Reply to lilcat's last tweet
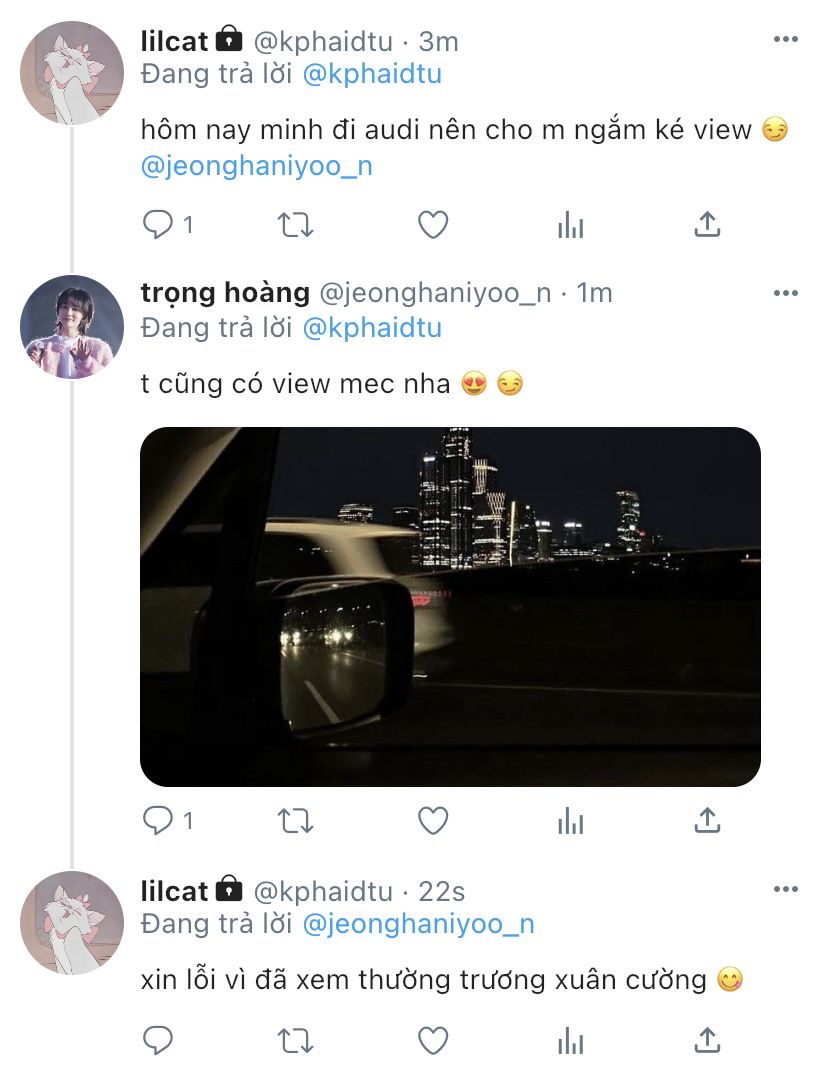This screenshot has width=828, height=1068. point(158,1040)
